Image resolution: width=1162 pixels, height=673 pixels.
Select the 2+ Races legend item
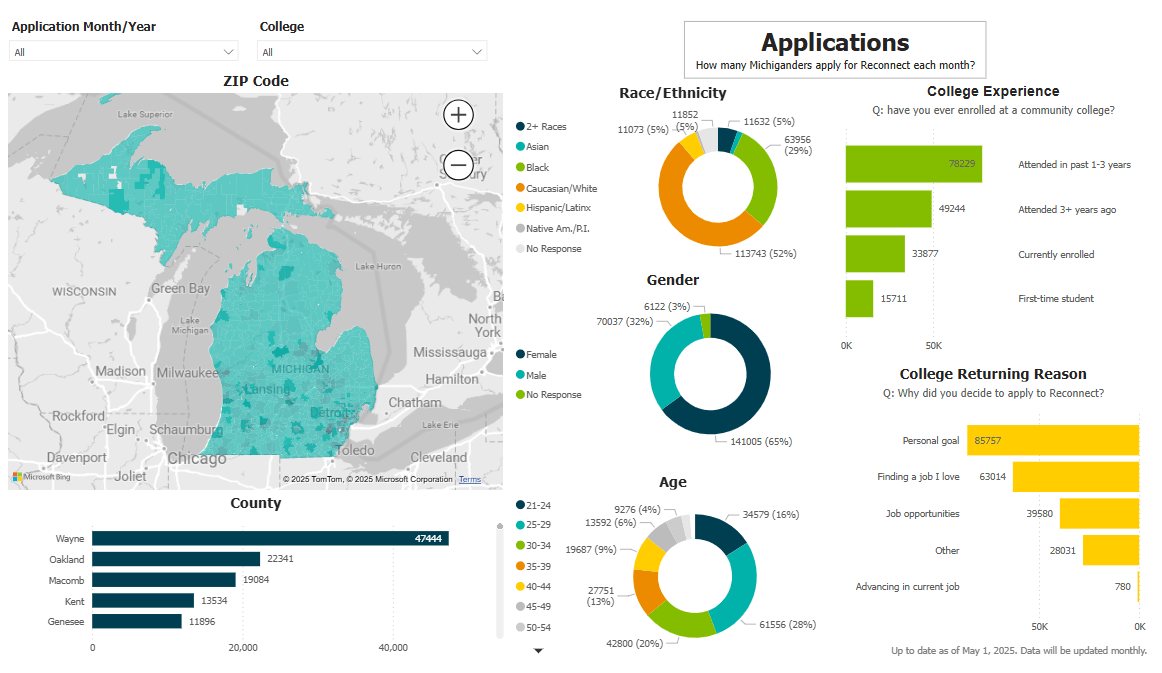point(541,127)
